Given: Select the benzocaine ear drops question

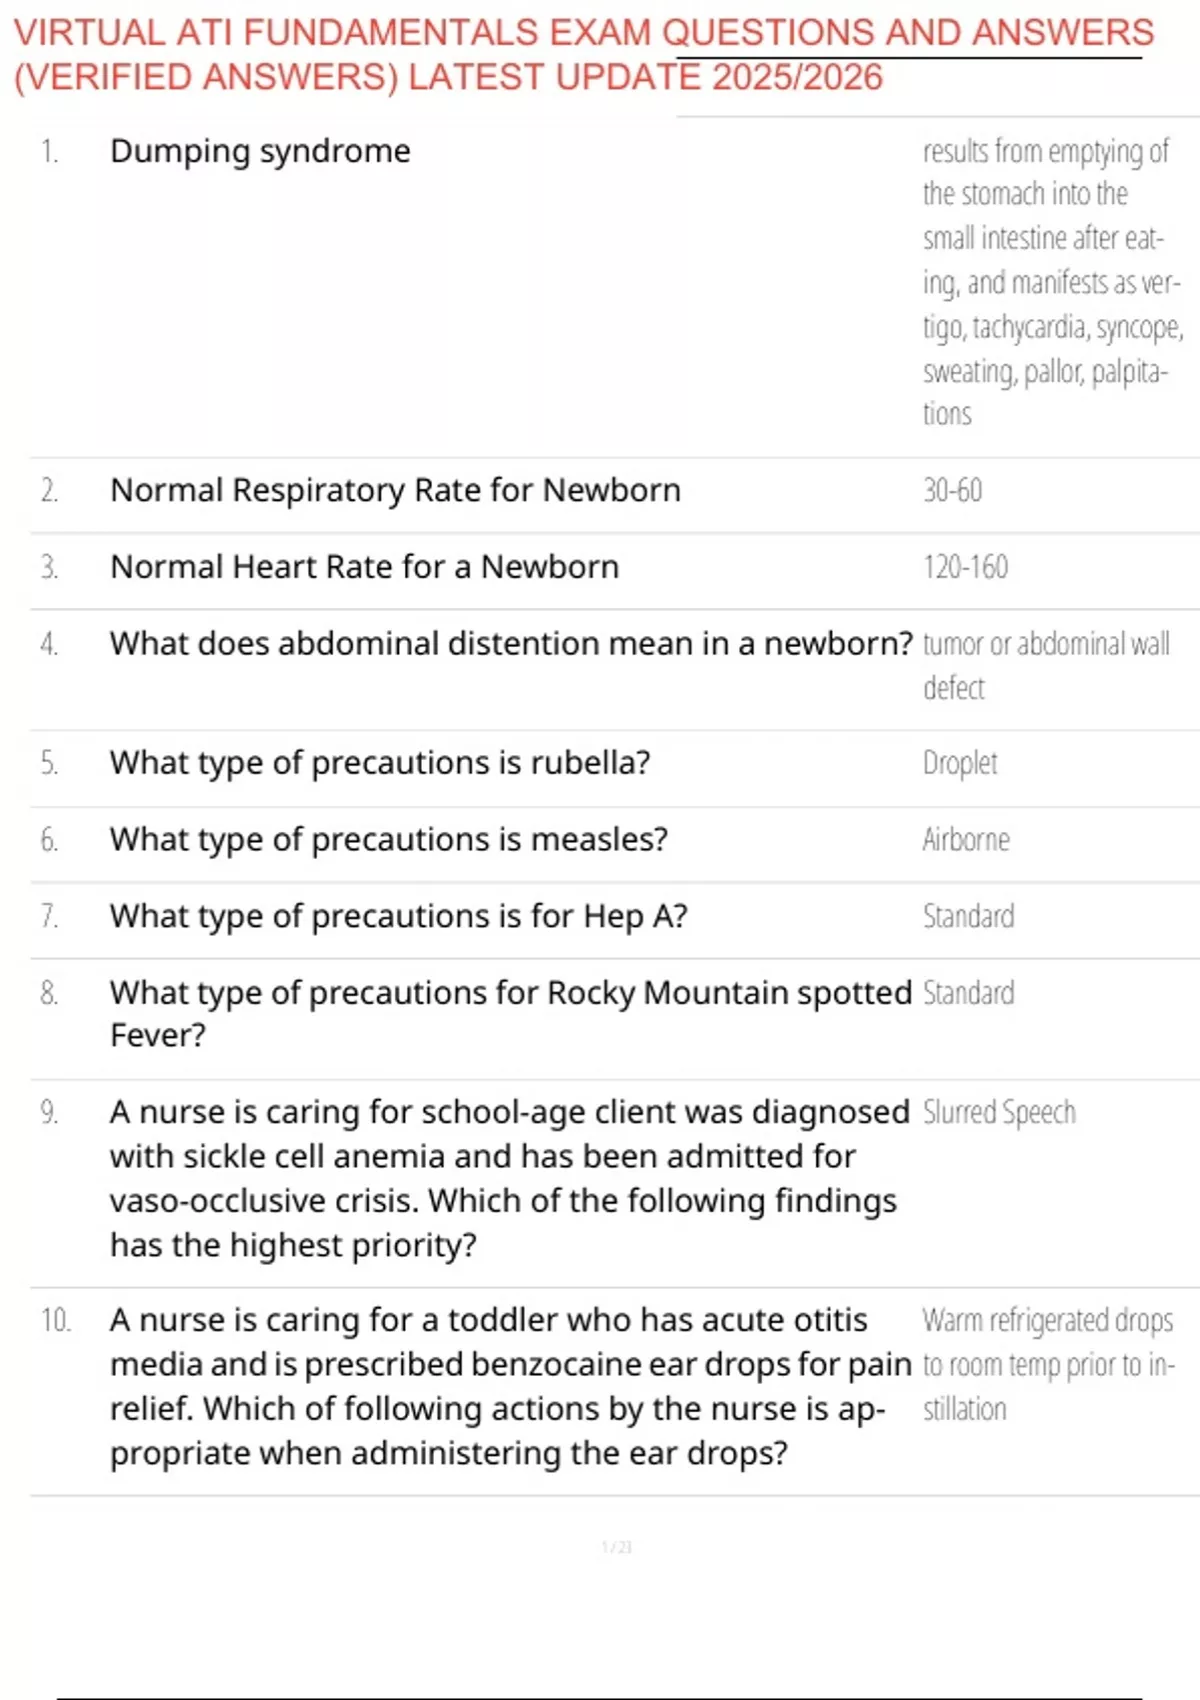Looking at the screenshot, I should pos(510,1386).
